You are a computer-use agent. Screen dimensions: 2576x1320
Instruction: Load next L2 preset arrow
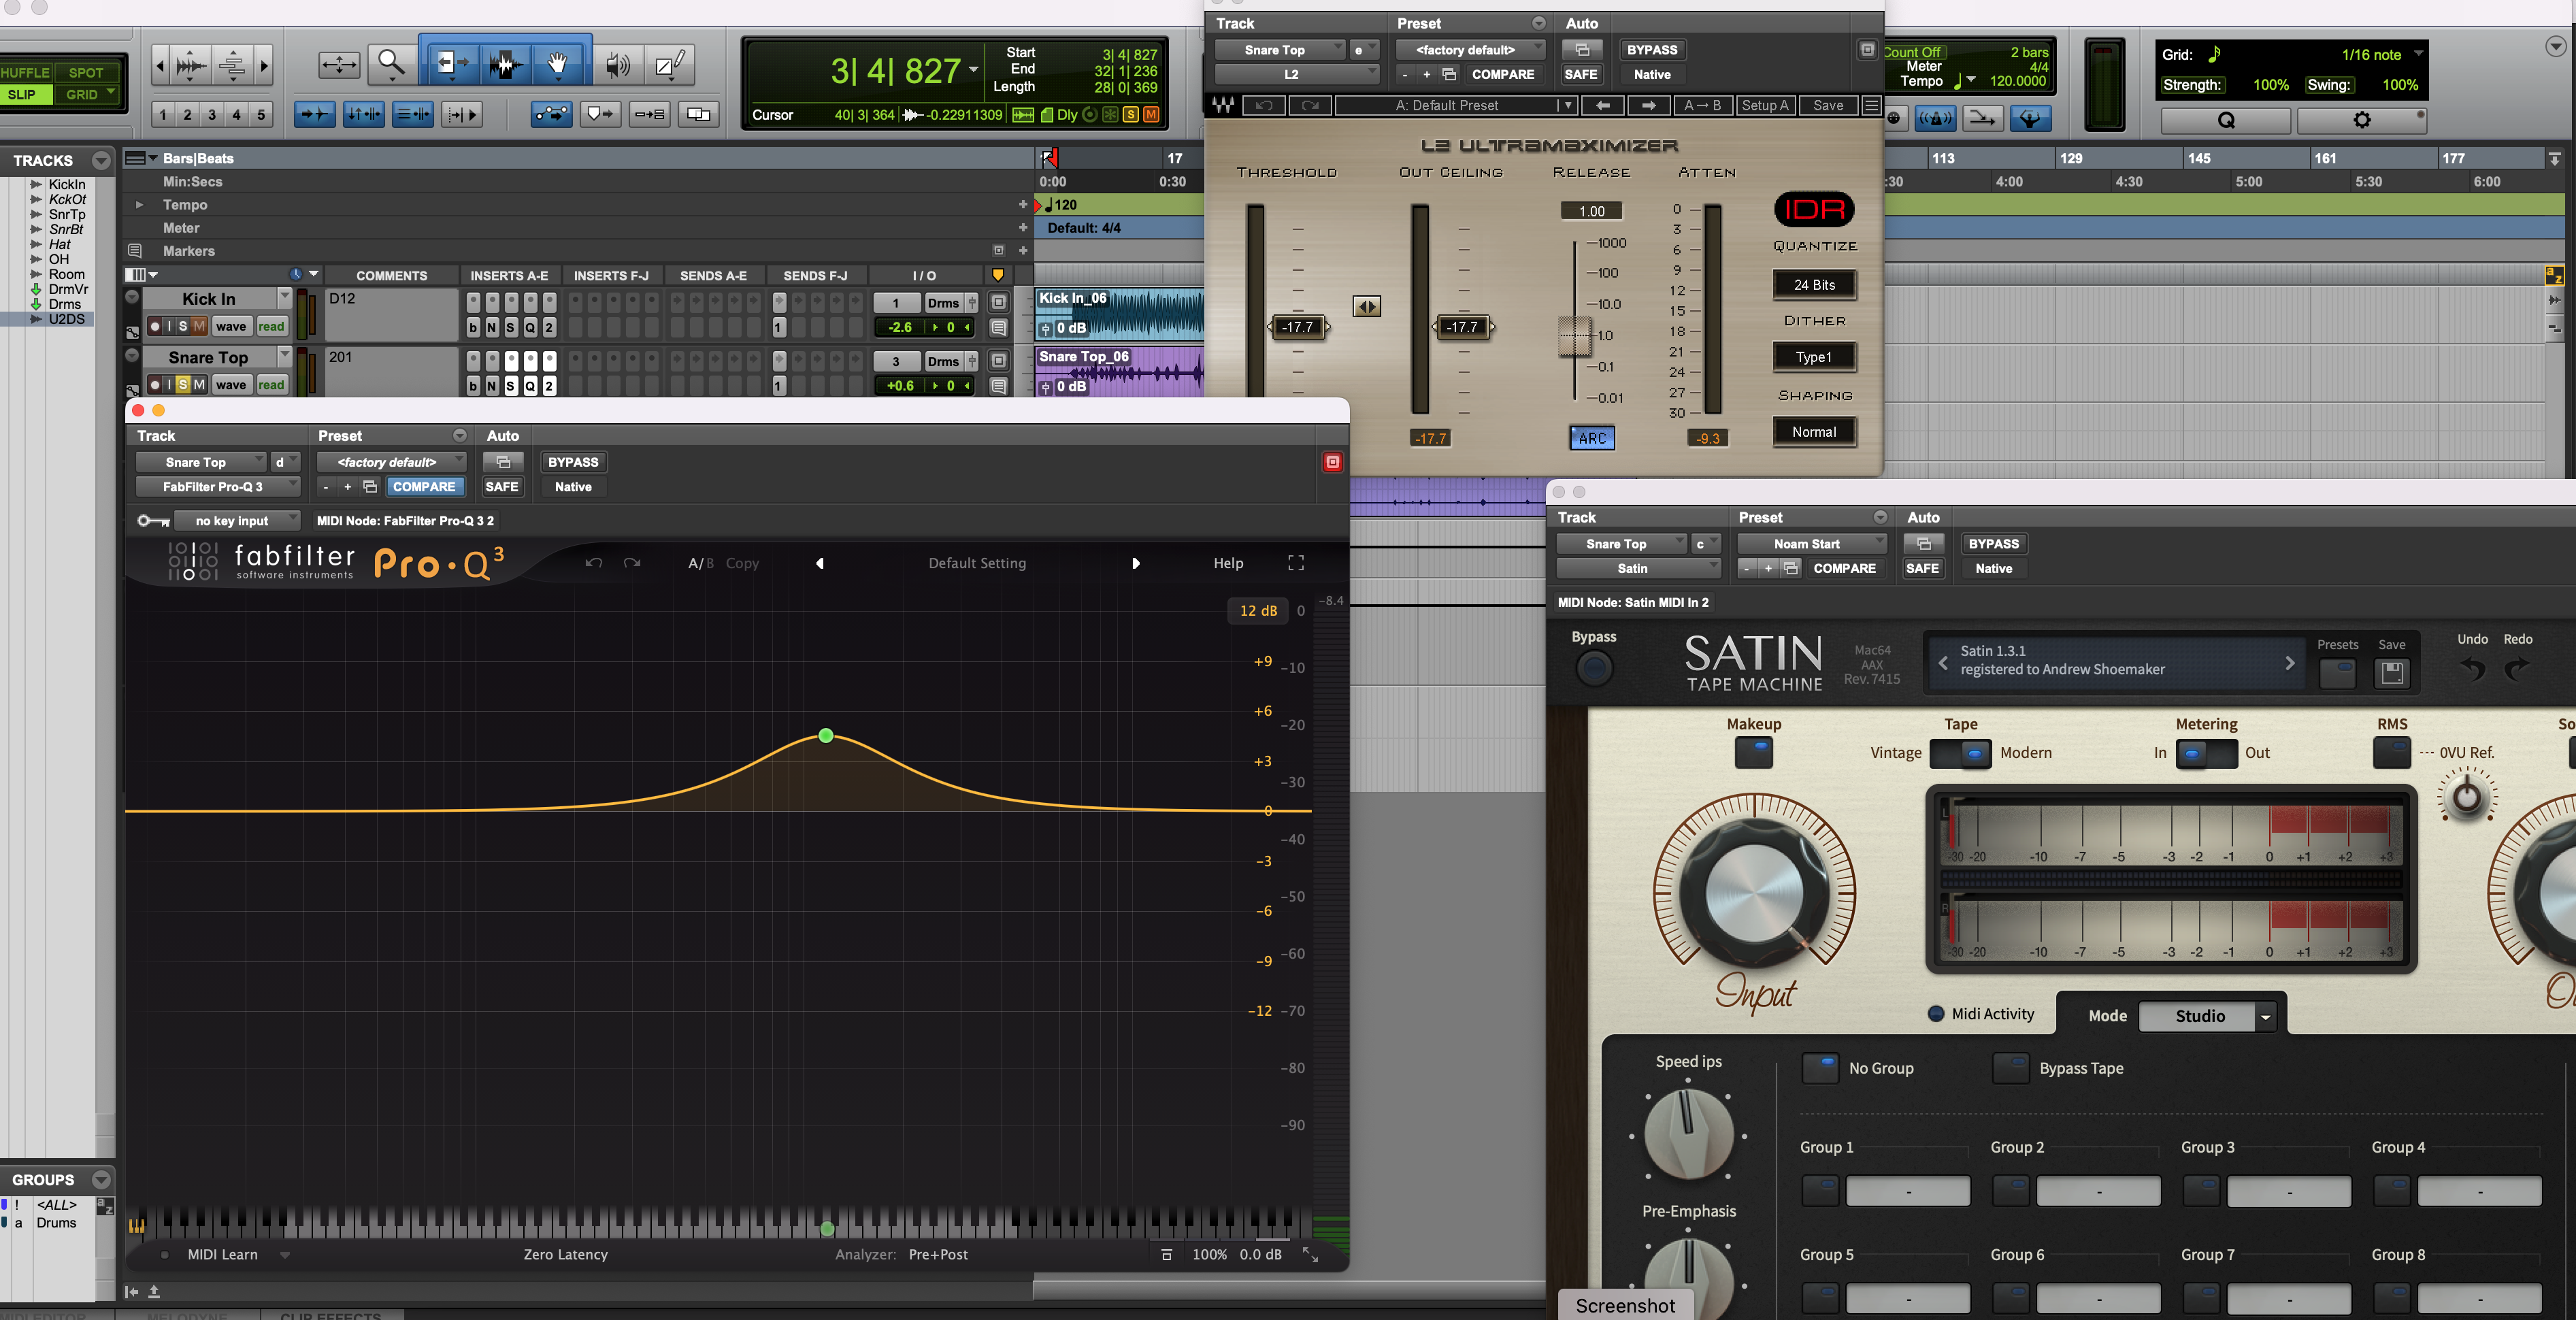tap(1648, 105)
